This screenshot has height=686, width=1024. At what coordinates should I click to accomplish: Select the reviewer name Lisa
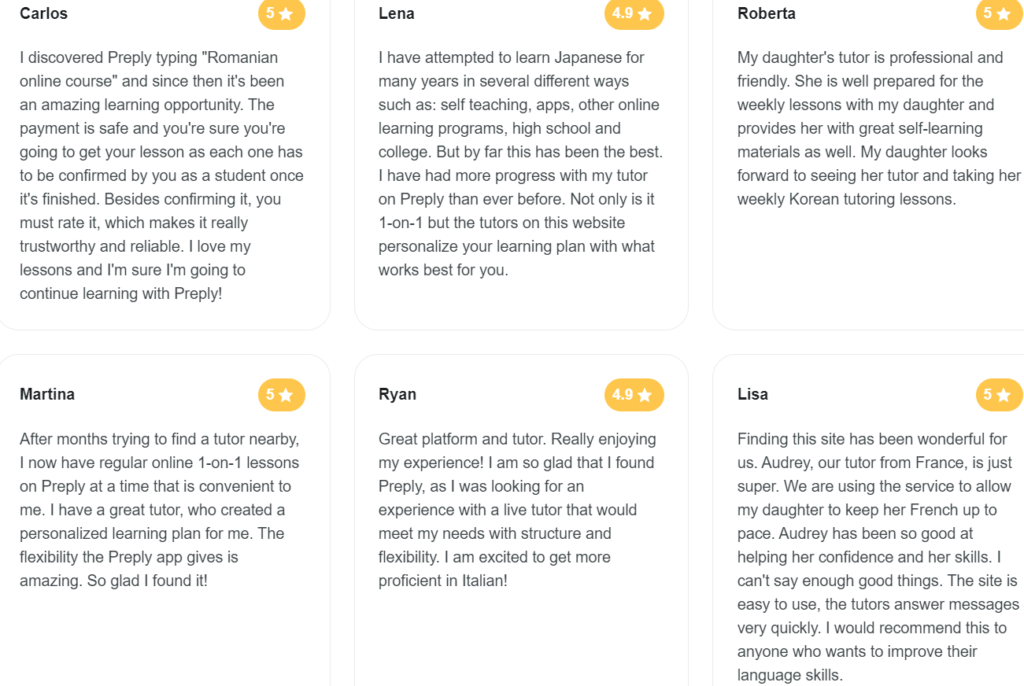(x=752, y=394)
